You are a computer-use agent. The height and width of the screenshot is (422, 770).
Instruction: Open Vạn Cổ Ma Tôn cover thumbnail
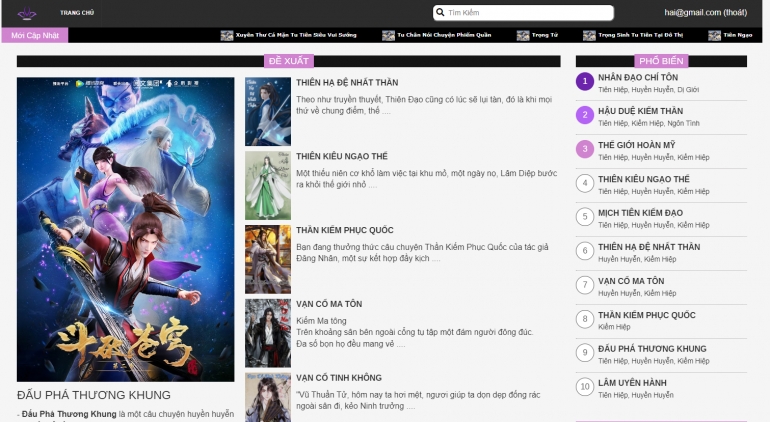tap(268, 333)
